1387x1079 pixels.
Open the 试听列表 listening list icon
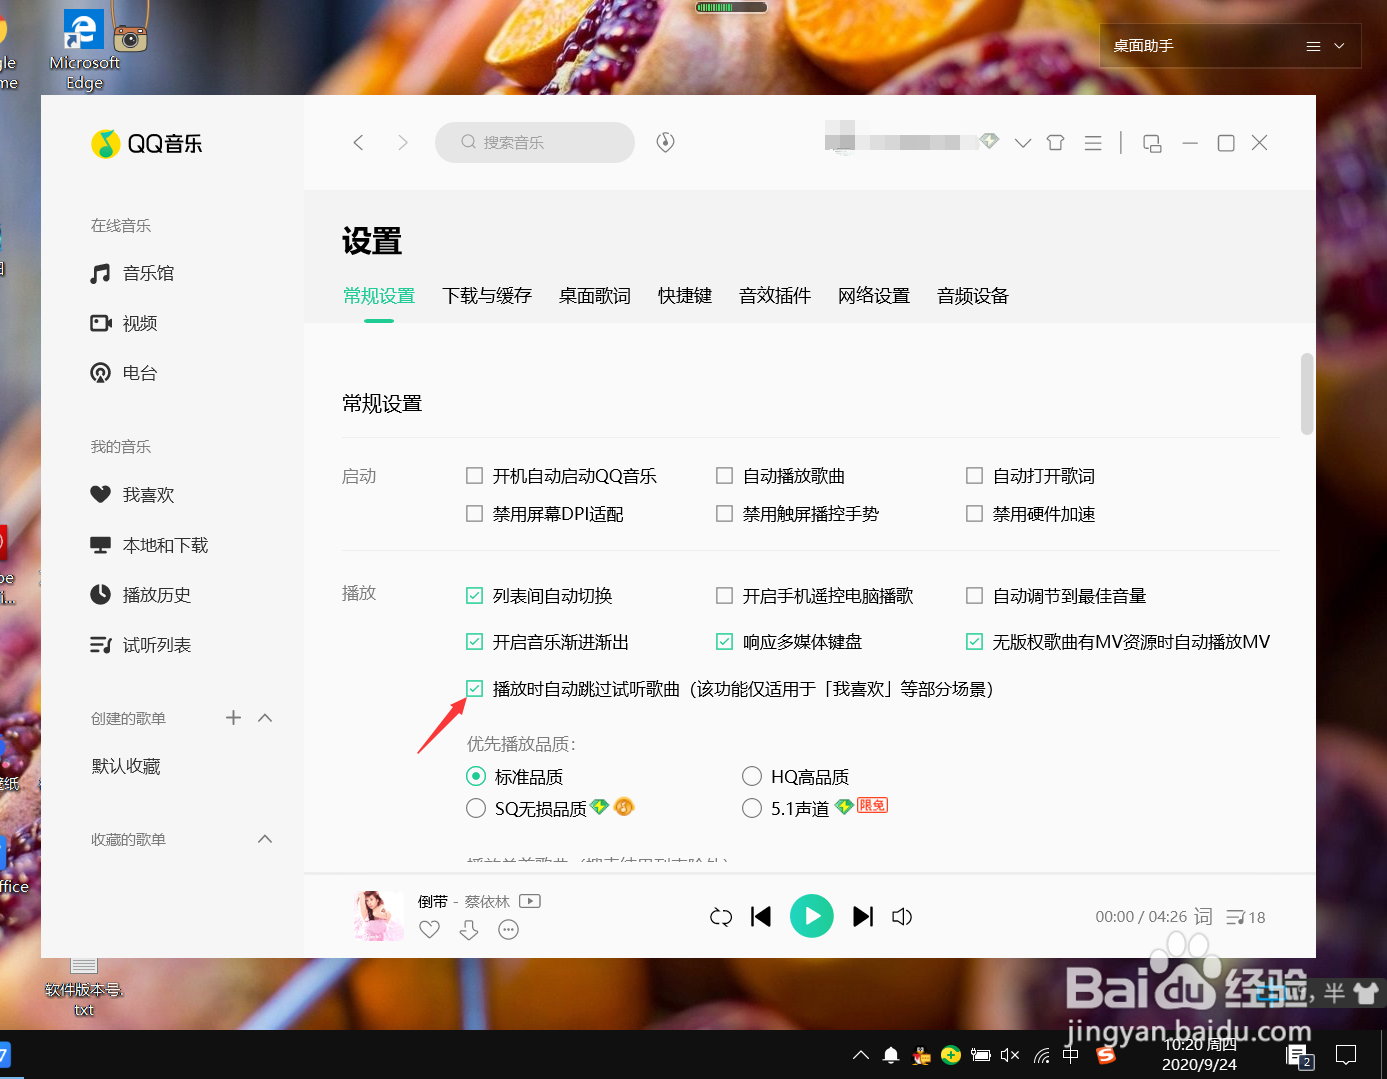point(100,645)
